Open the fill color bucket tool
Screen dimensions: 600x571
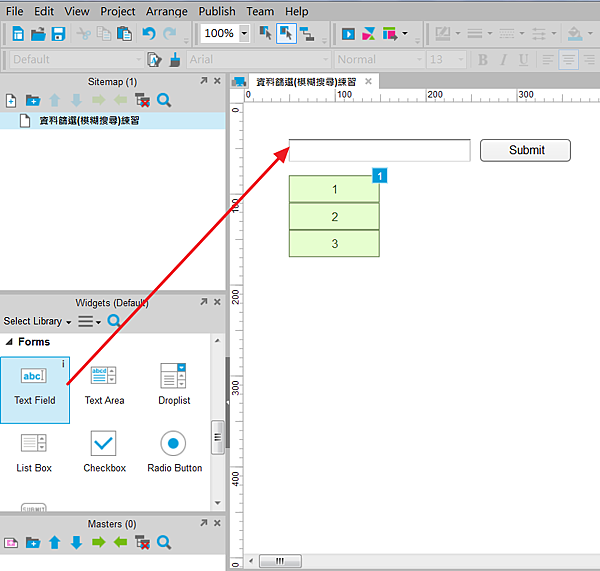click(x=575, y=34)
